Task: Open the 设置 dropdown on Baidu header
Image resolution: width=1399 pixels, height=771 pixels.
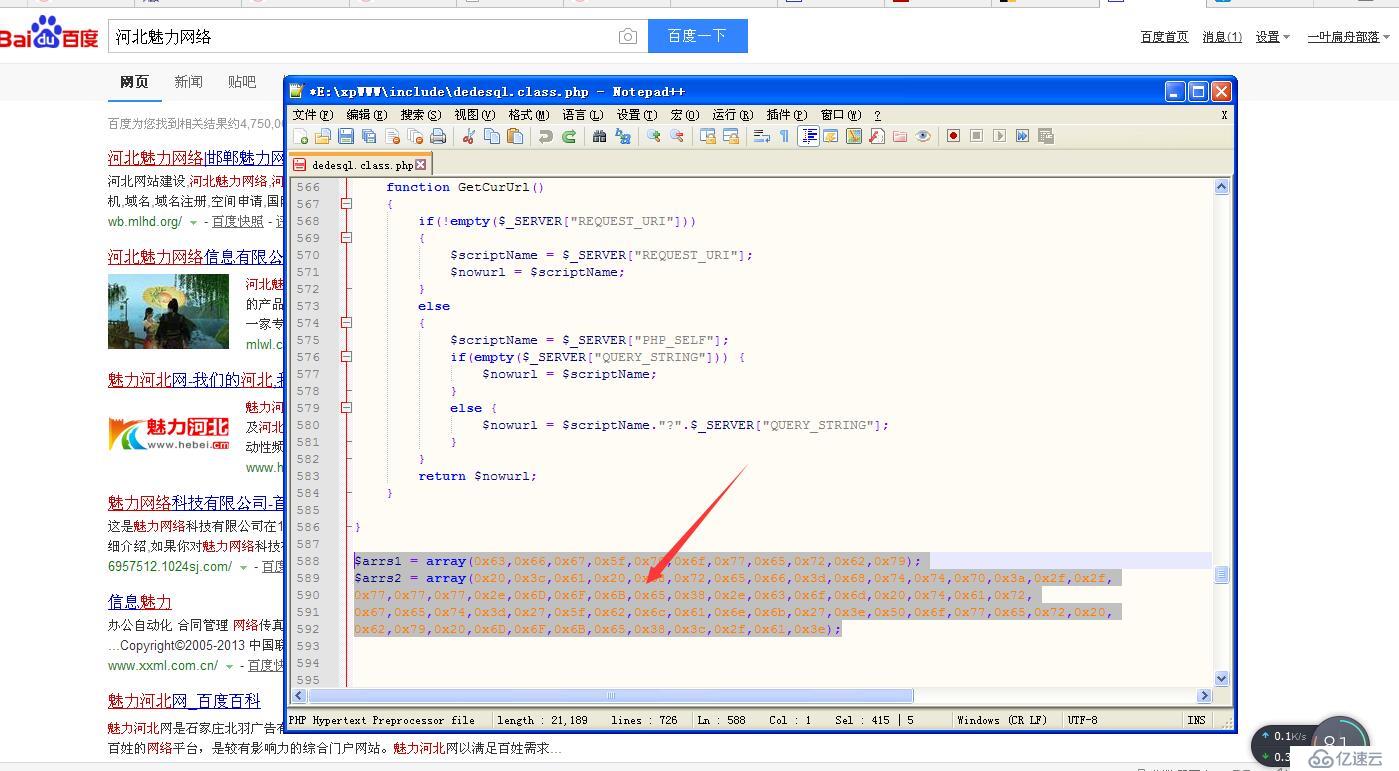Action: [1272, 37]
